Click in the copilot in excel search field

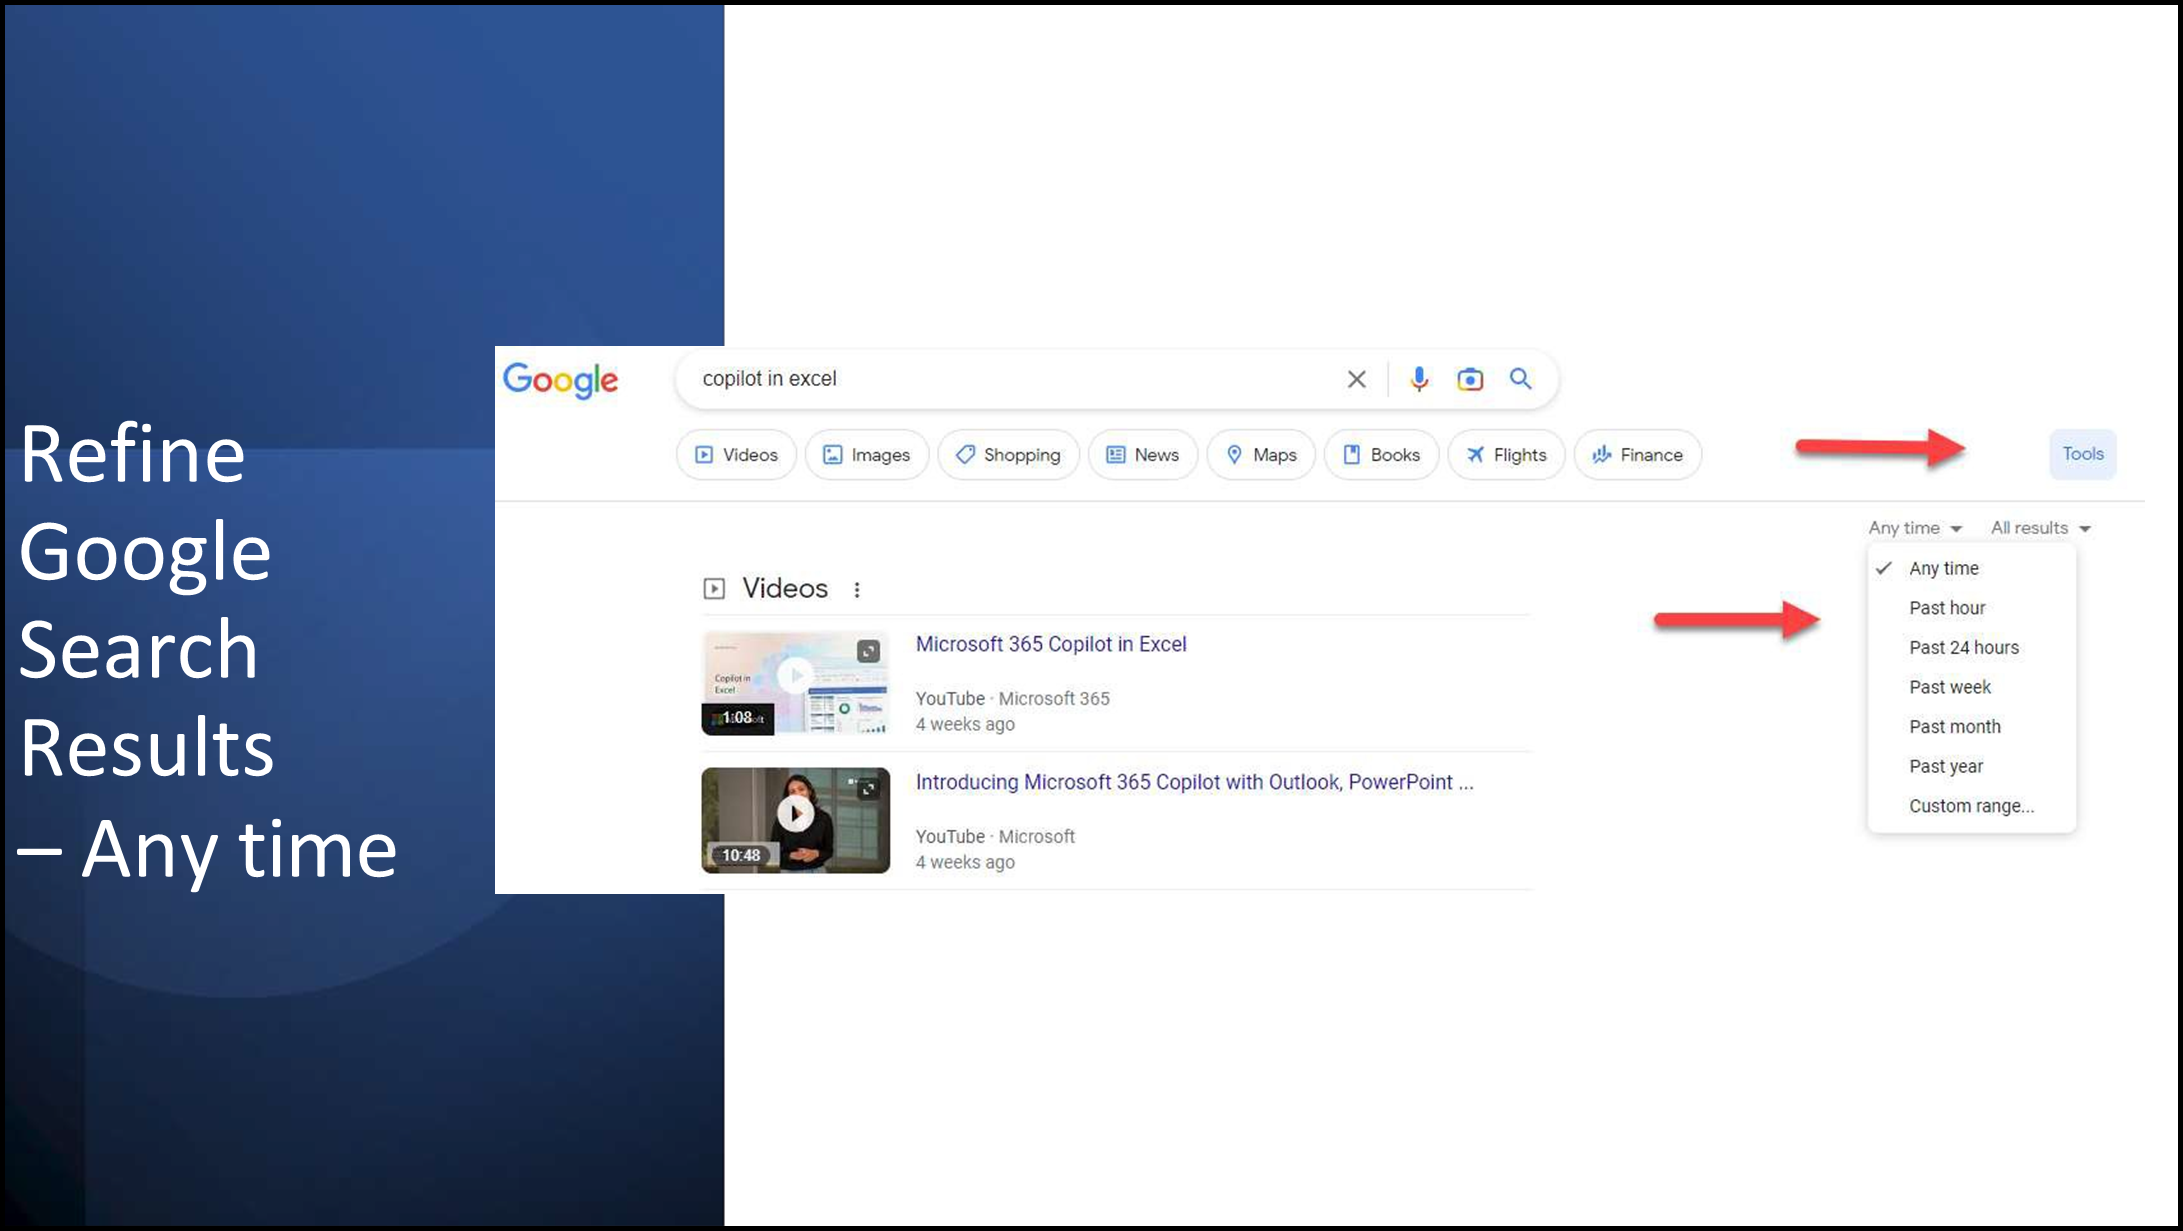pos(1000,379)
